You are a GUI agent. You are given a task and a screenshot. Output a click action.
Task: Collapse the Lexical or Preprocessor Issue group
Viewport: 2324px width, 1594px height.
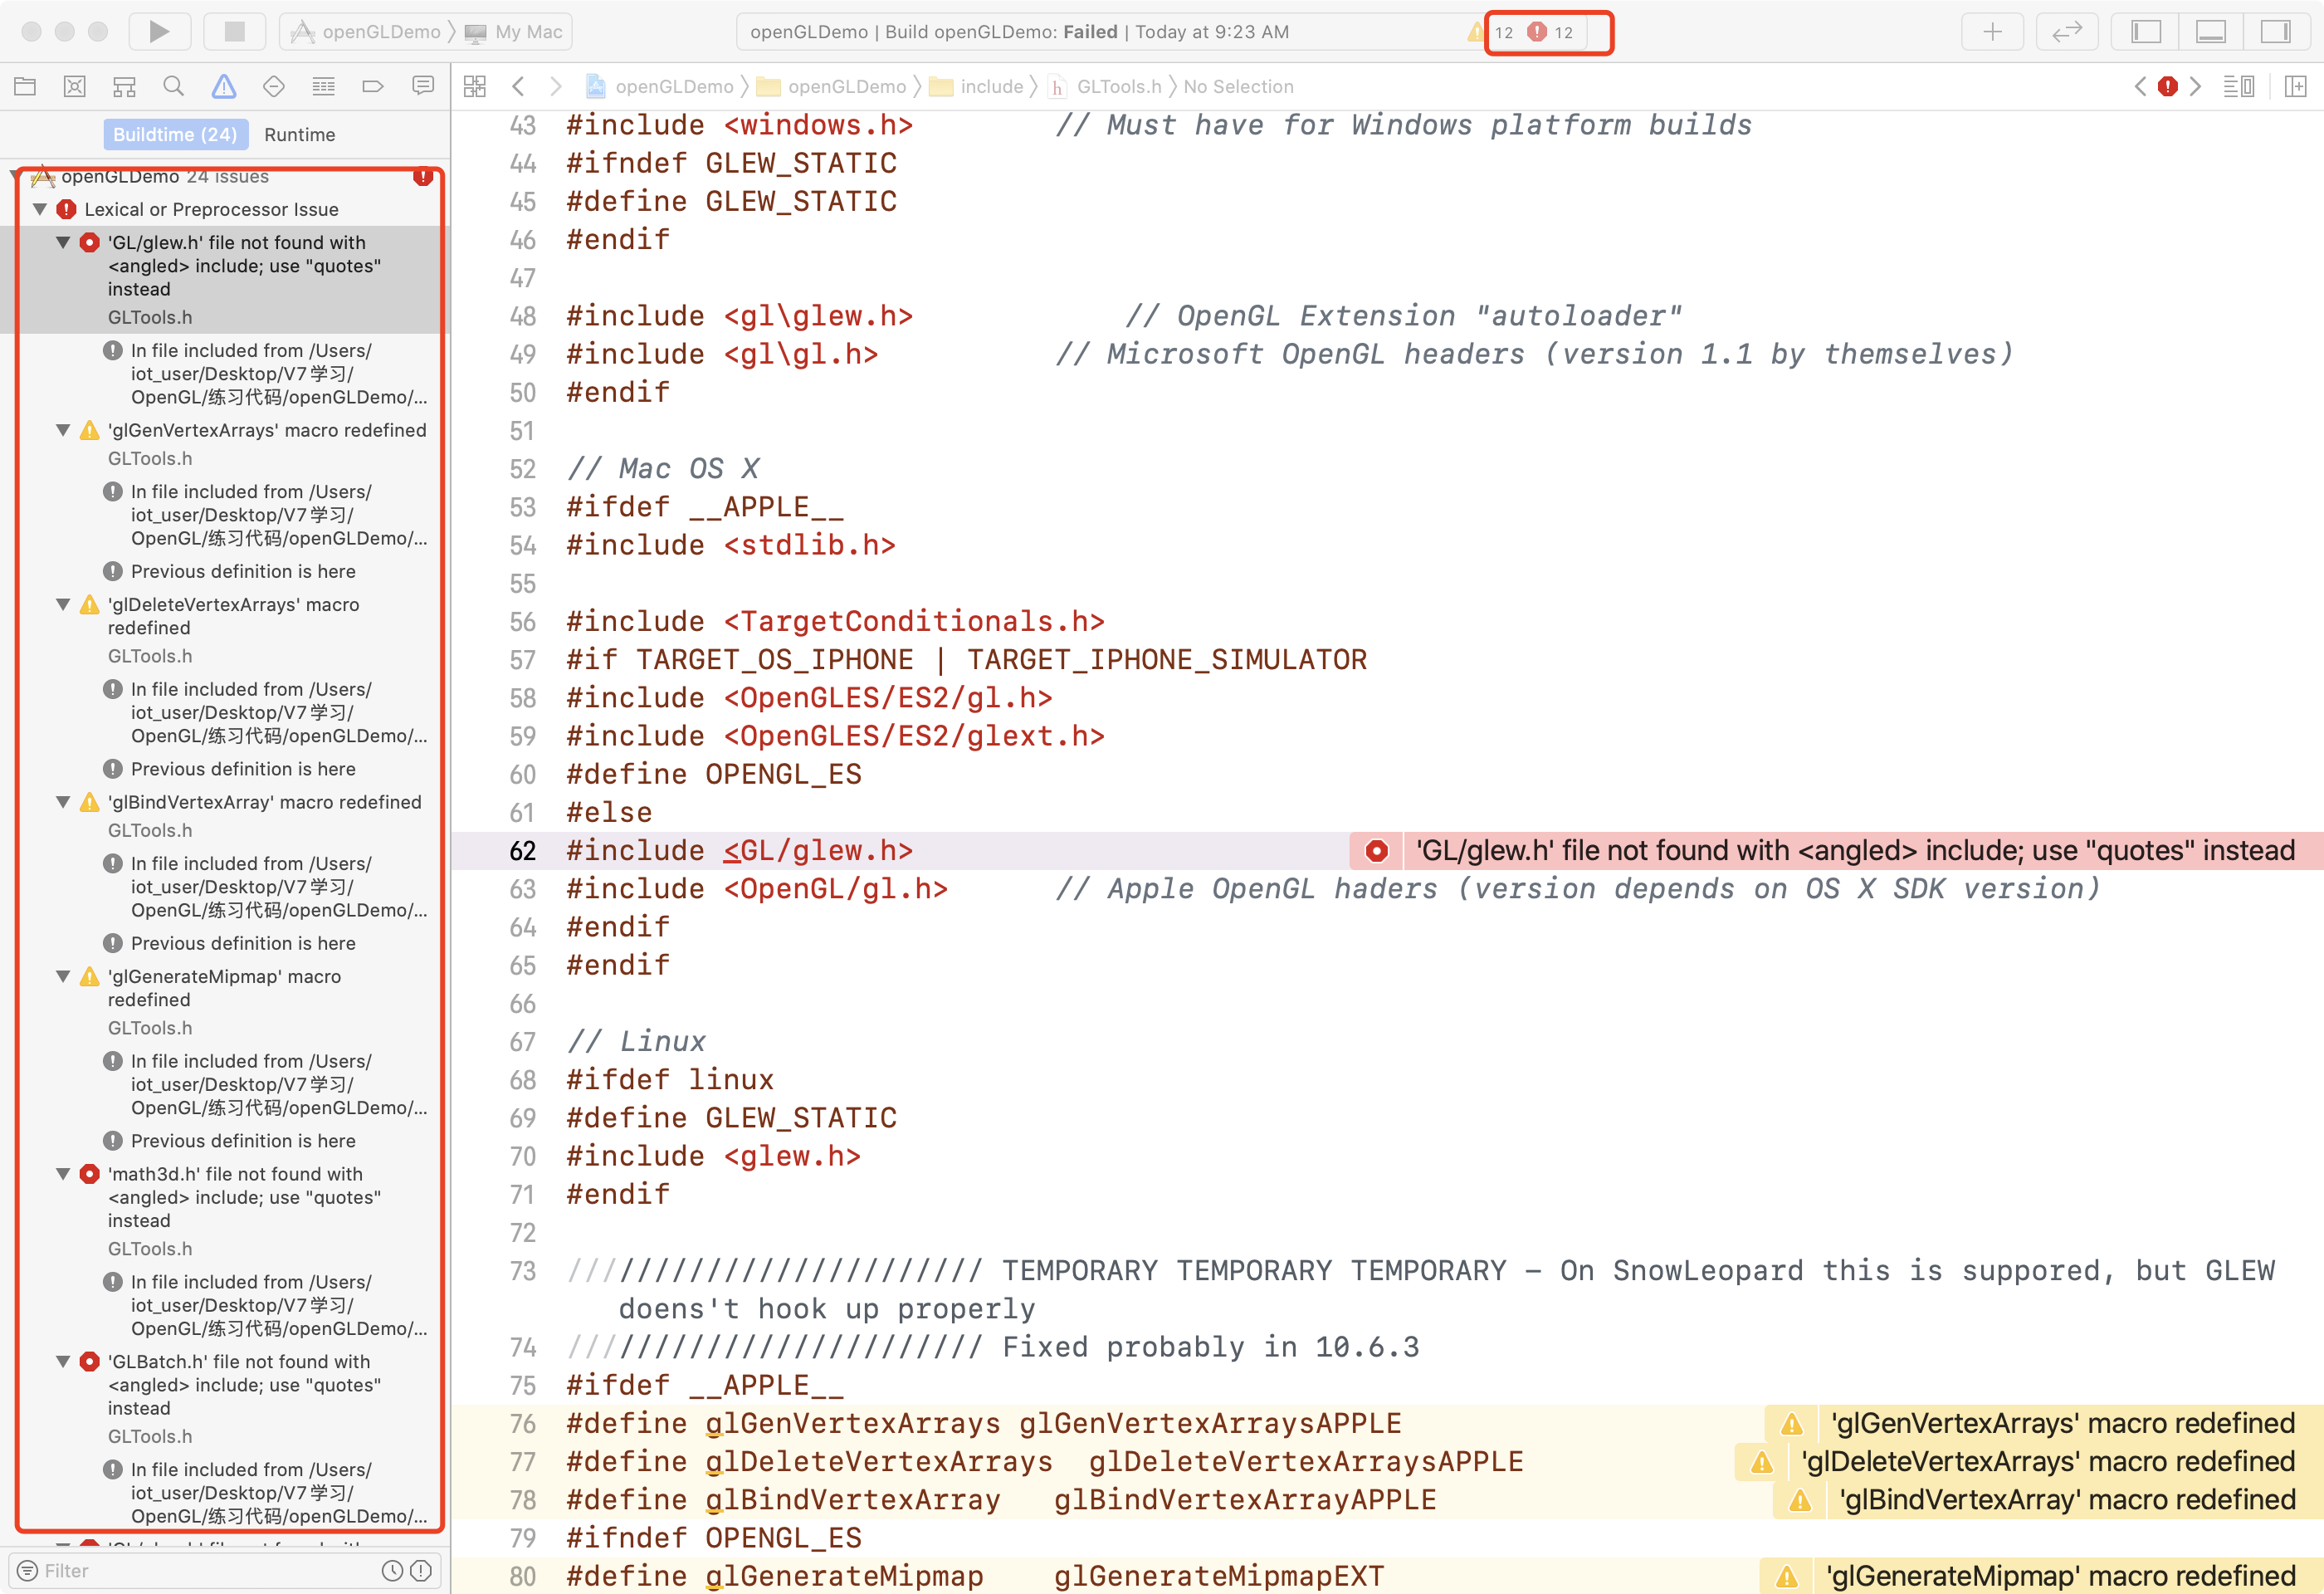40,209
